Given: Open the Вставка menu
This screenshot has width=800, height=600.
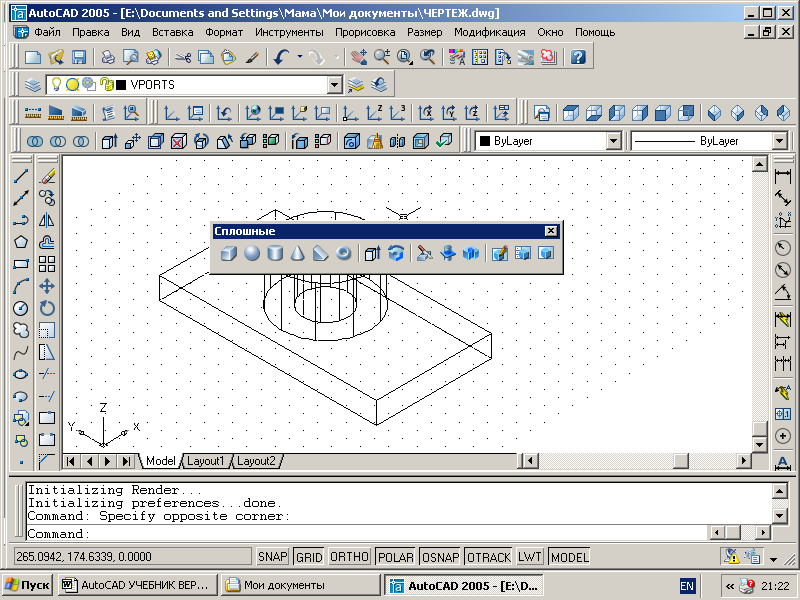Looking at the screenshot, I should point(172,32).
